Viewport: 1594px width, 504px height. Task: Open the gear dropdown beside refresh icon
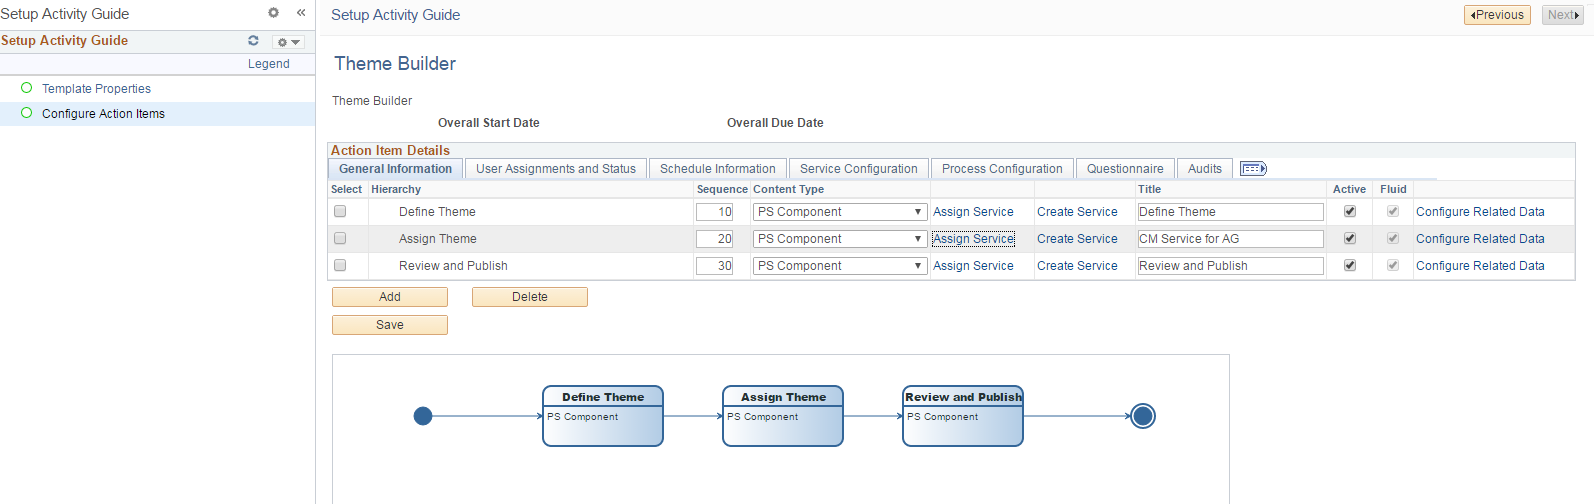point(288,42)
